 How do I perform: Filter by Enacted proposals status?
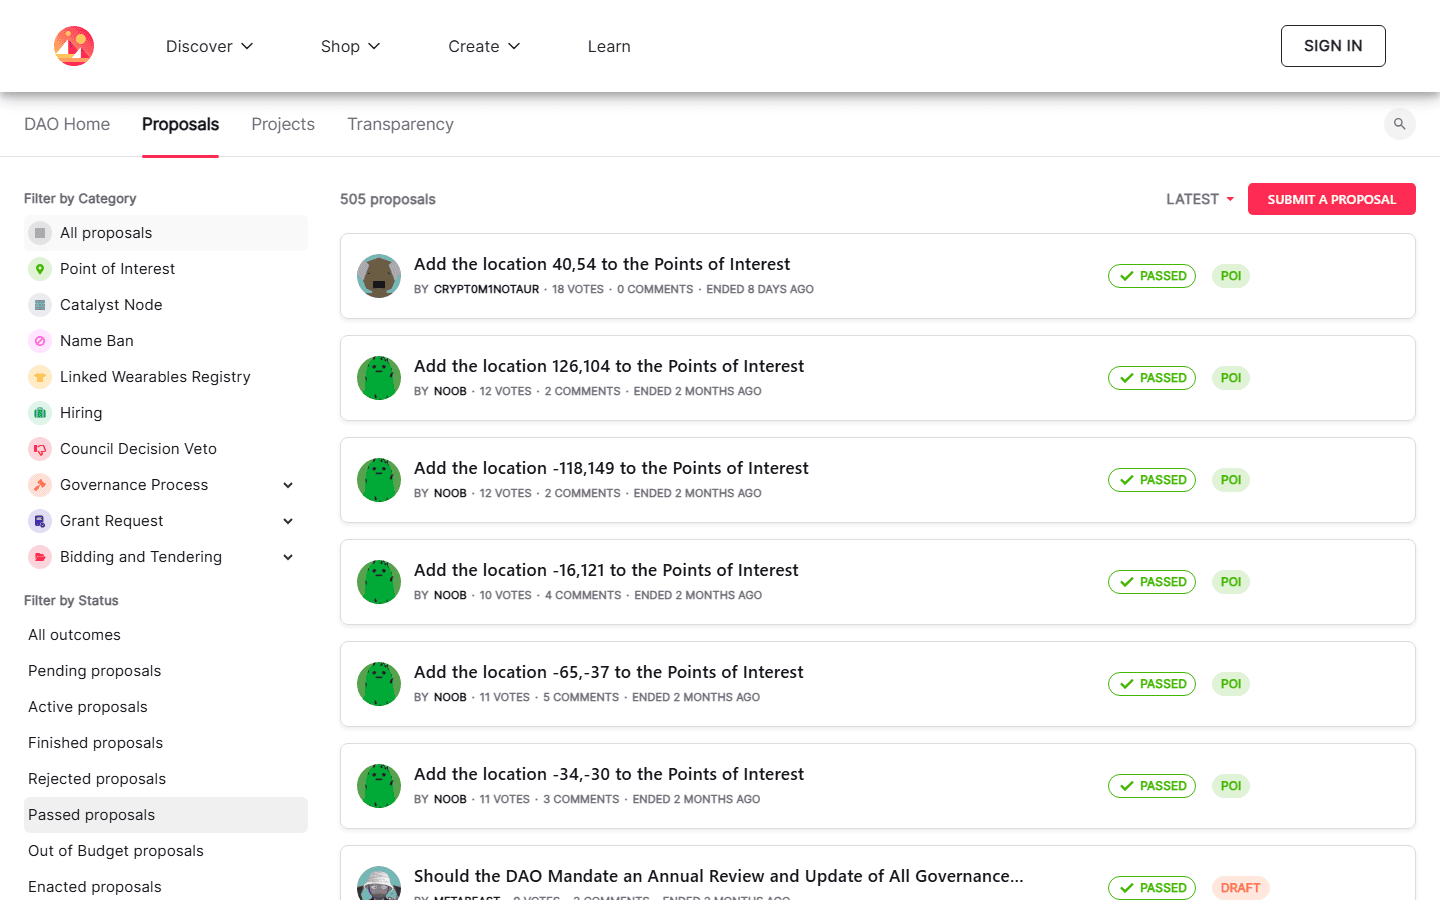[166, 887]
